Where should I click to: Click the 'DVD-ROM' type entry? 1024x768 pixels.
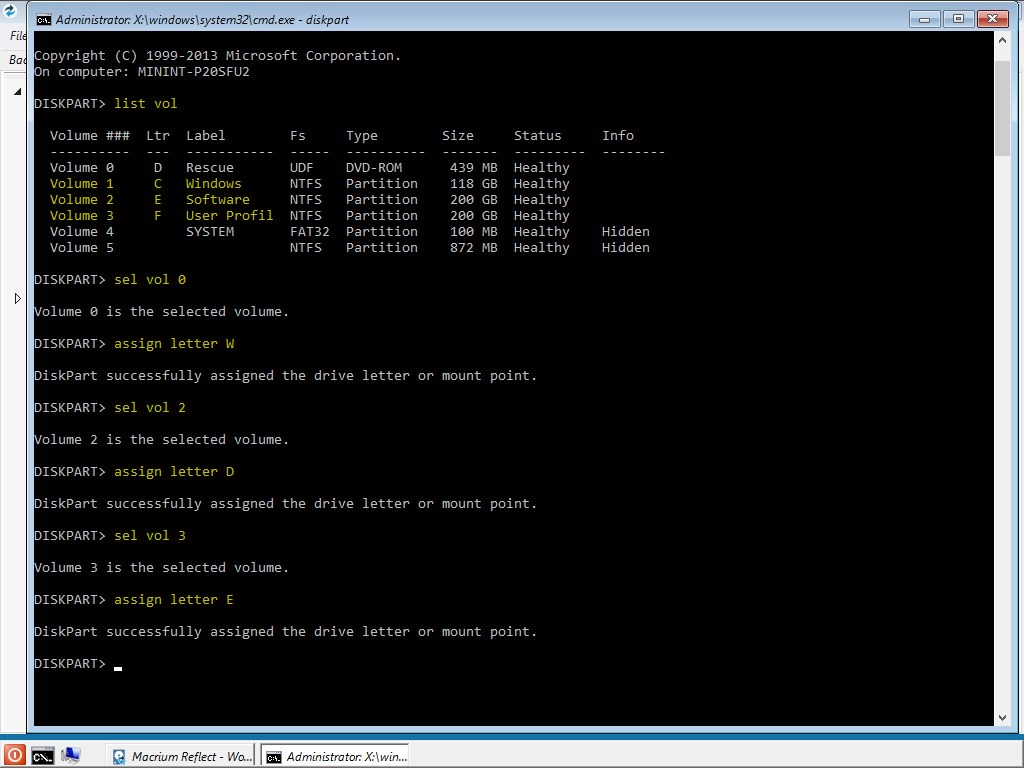click(x=374, y=167)
